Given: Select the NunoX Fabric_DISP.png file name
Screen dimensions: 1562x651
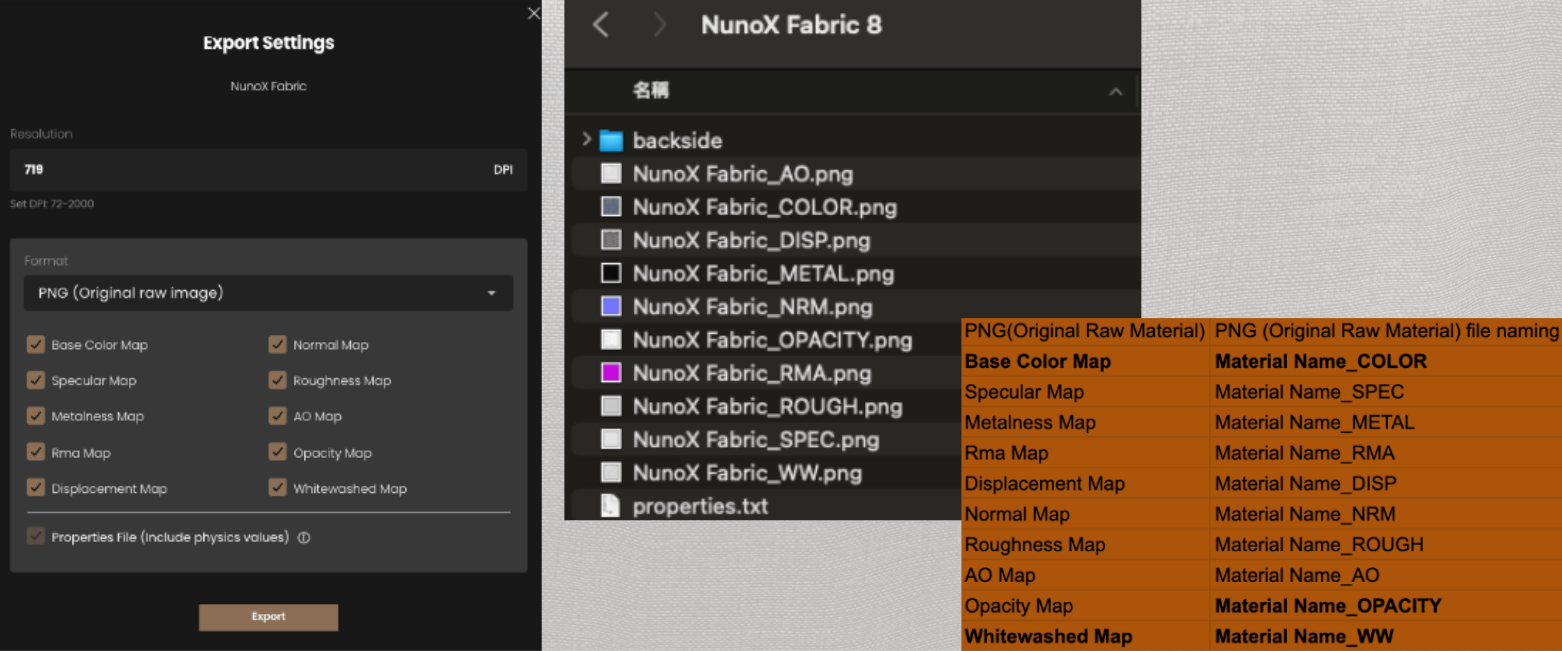Looking at the screenshot, I should 751,240.
